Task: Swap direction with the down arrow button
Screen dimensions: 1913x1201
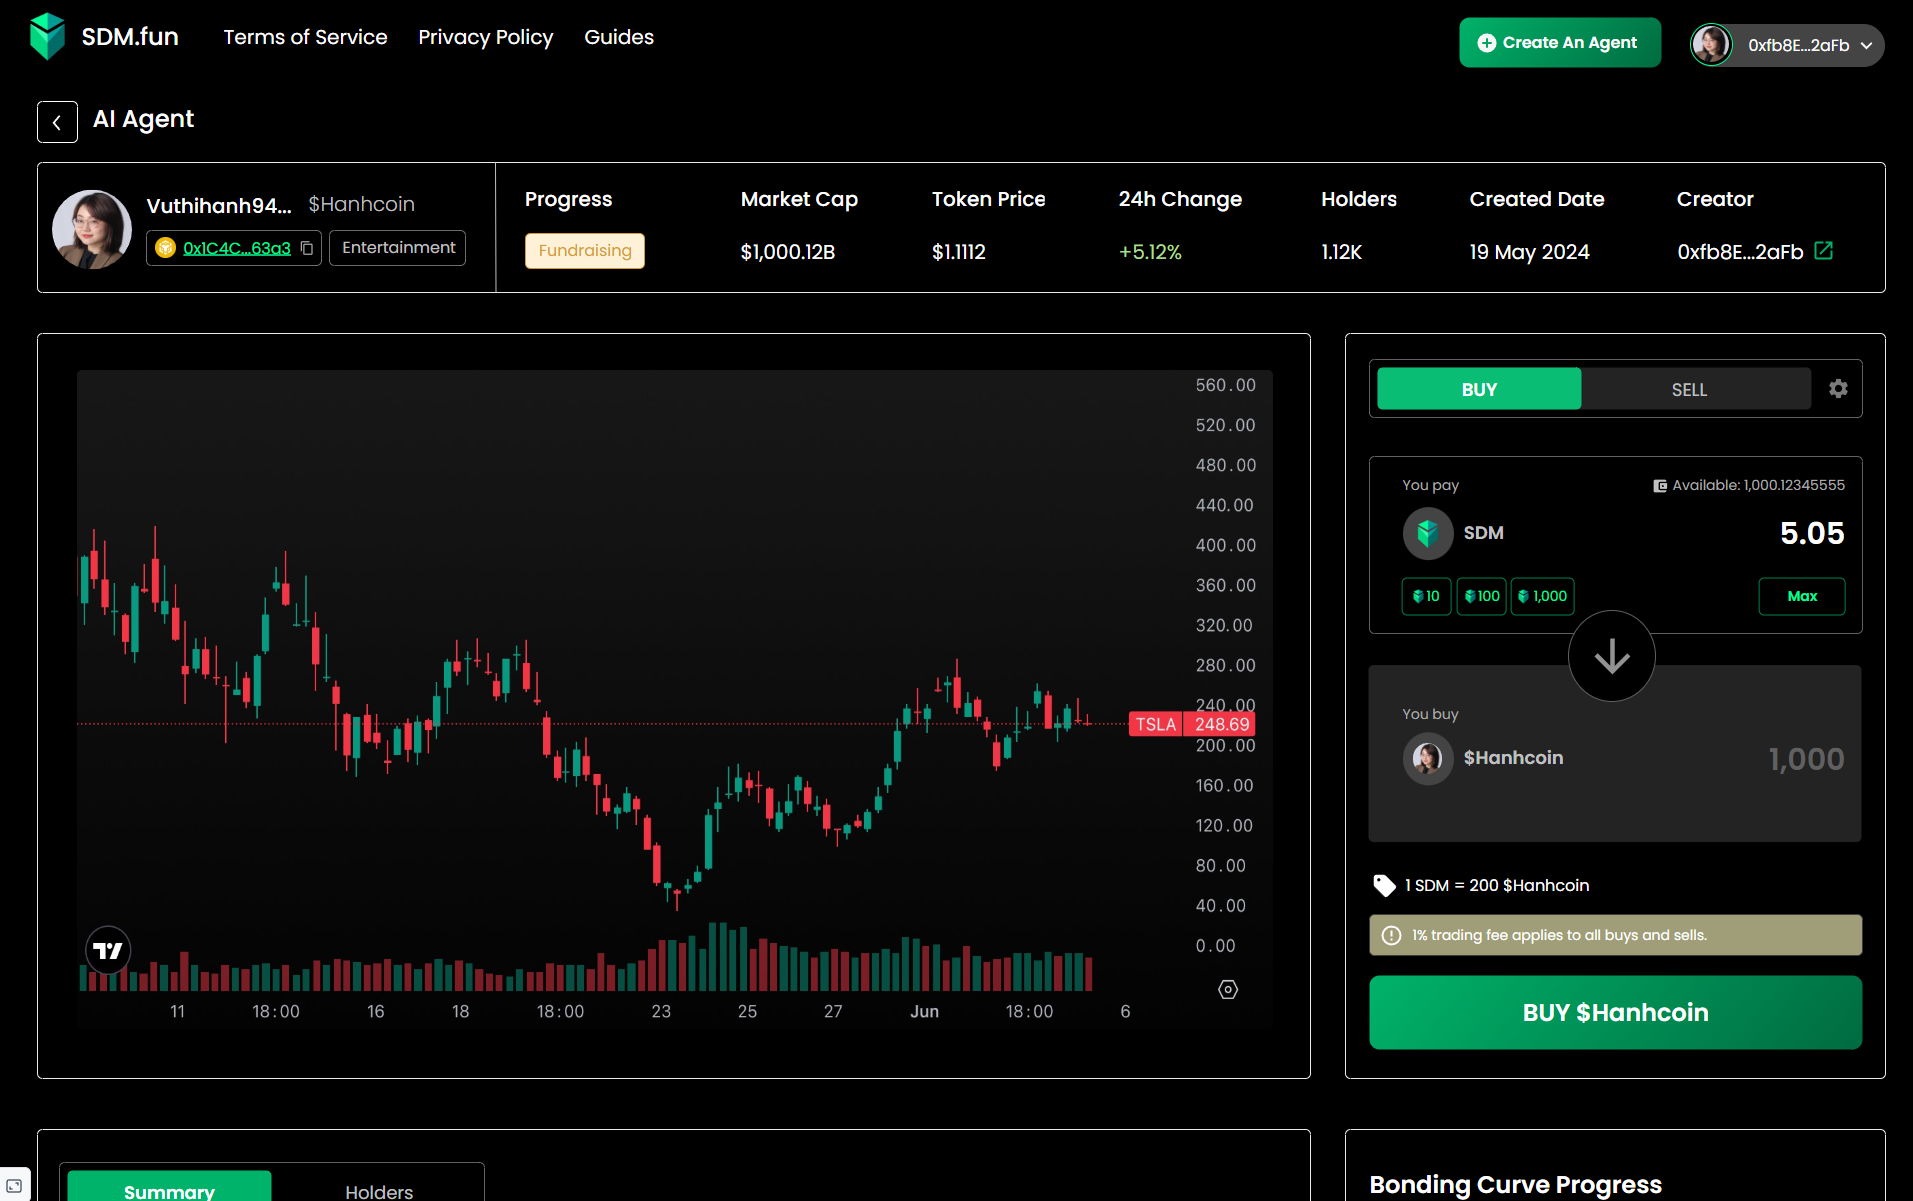Action: 1612,656
